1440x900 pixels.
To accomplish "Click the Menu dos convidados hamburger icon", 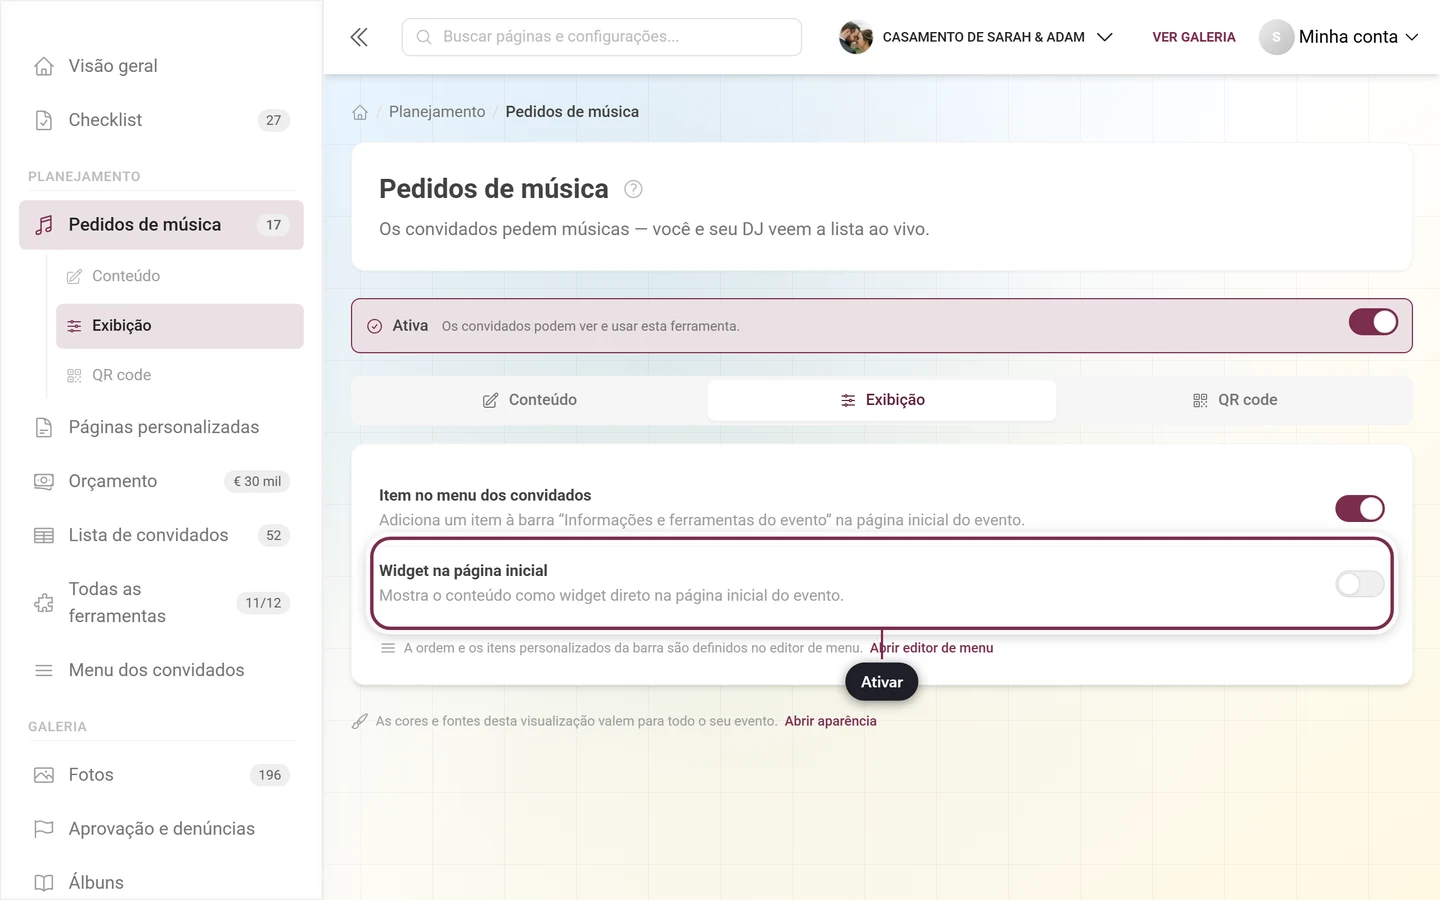I will [x=44, y=670].
